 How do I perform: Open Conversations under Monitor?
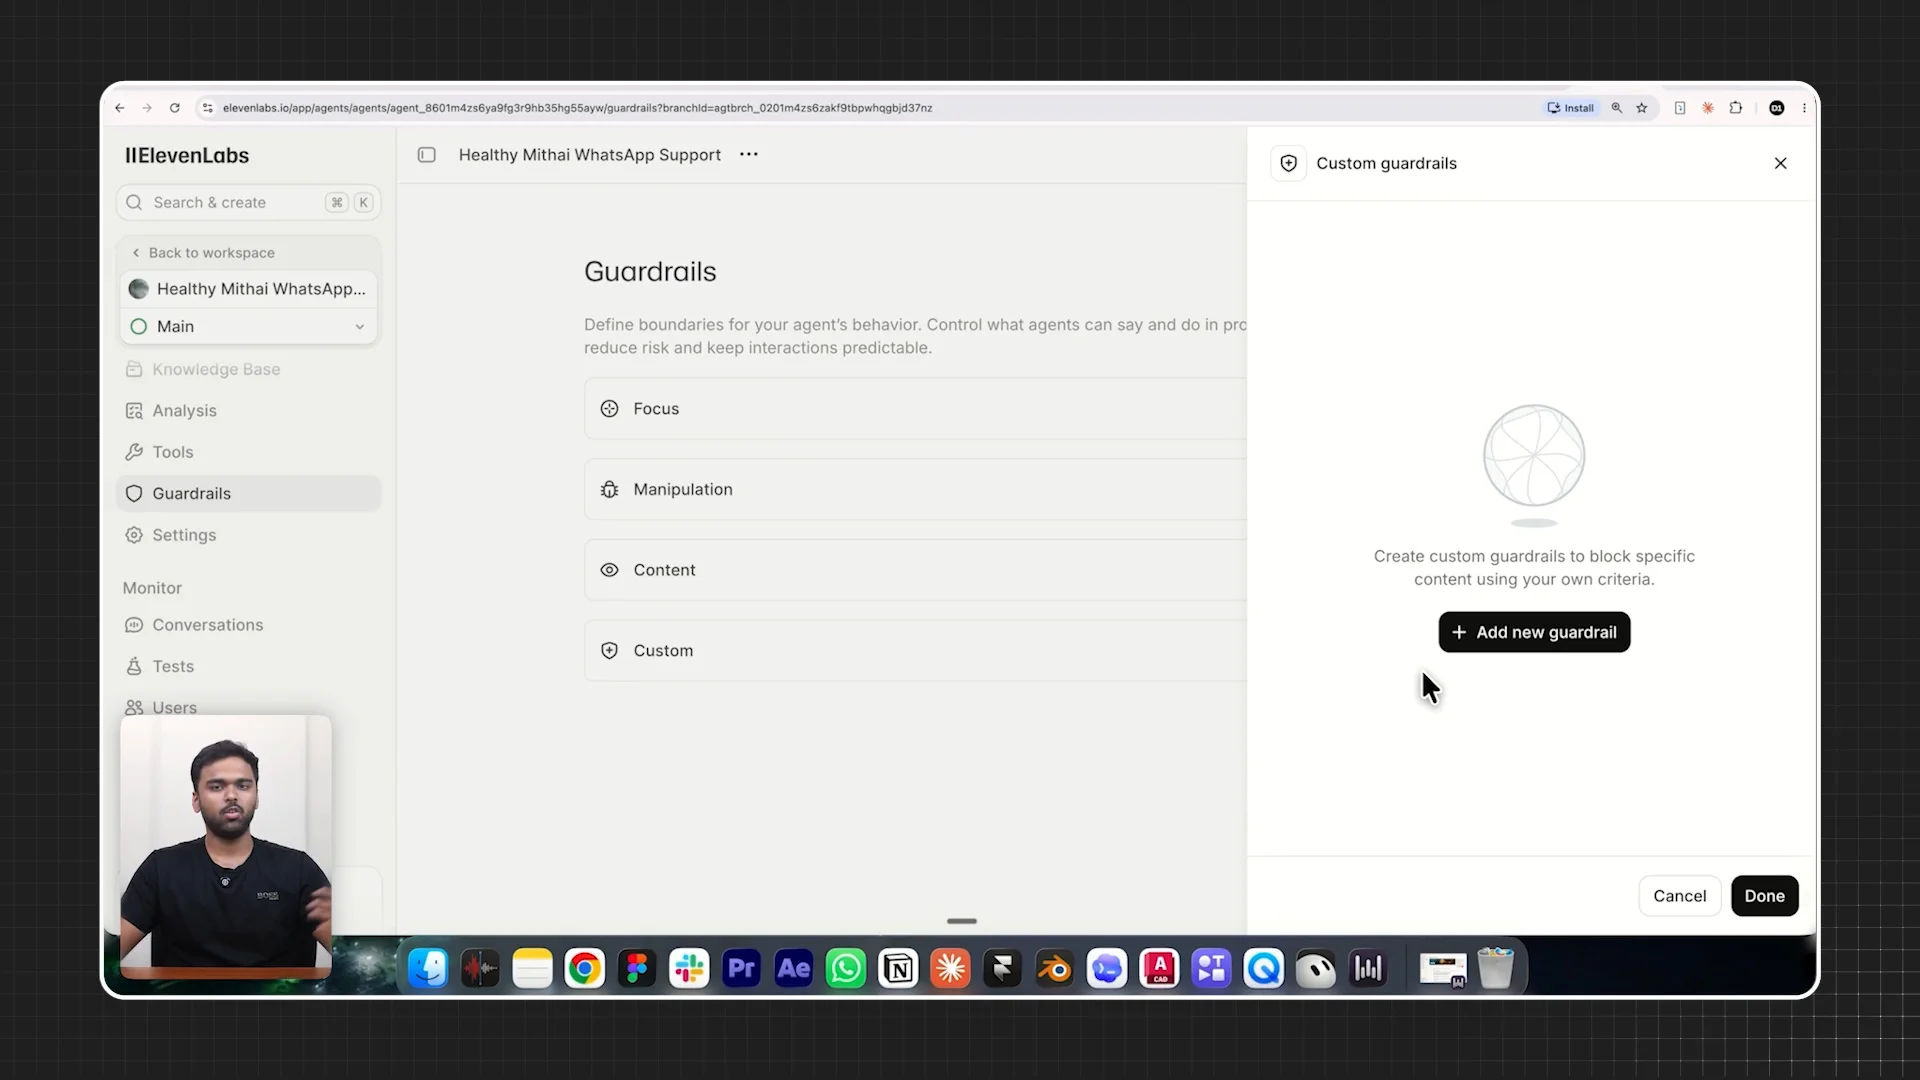coord(248,625)
